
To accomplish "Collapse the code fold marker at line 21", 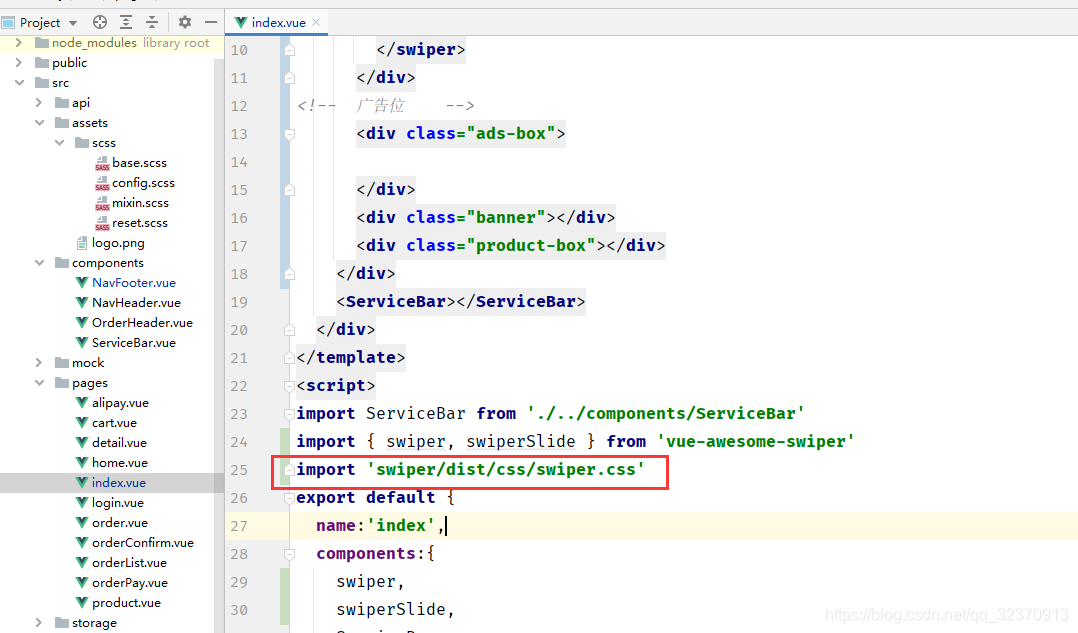I will [288, 357].
